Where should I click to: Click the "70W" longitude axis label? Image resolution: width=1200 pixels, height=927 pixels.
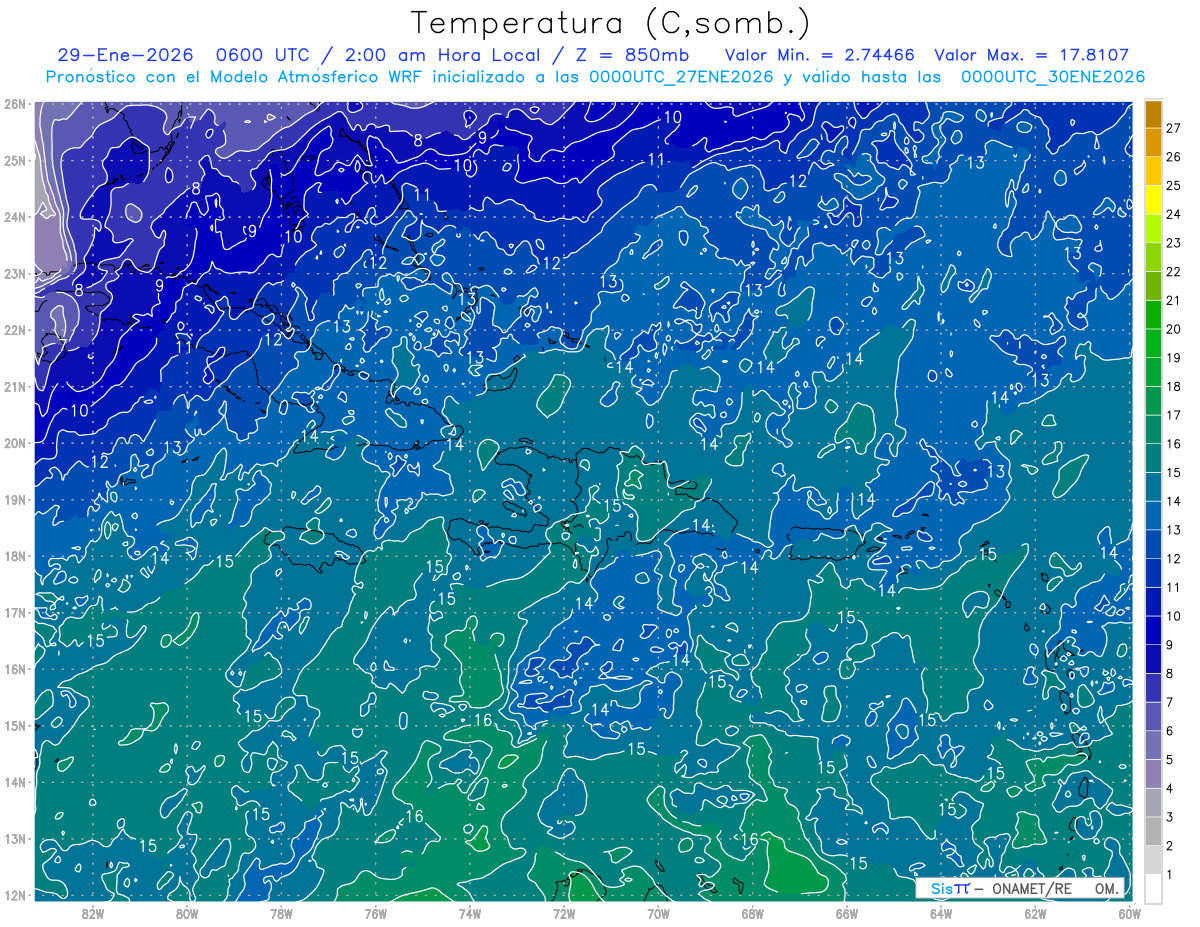(658, 912)
